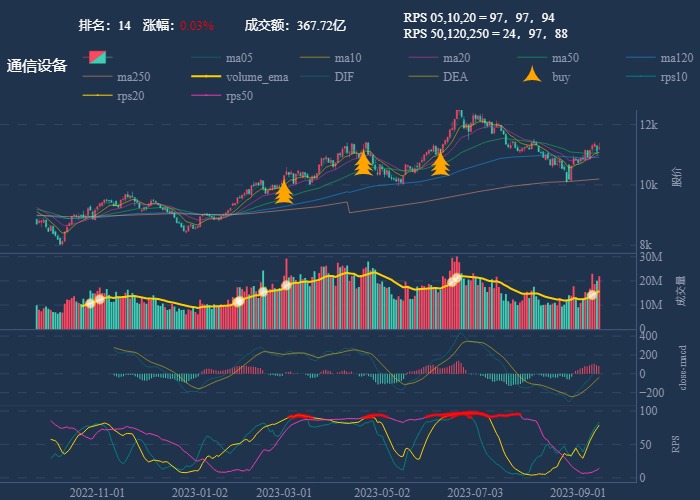Click the ma250 legend line marker
The height and width of the screenshot is (500, 700).
[x=97, y=77]
